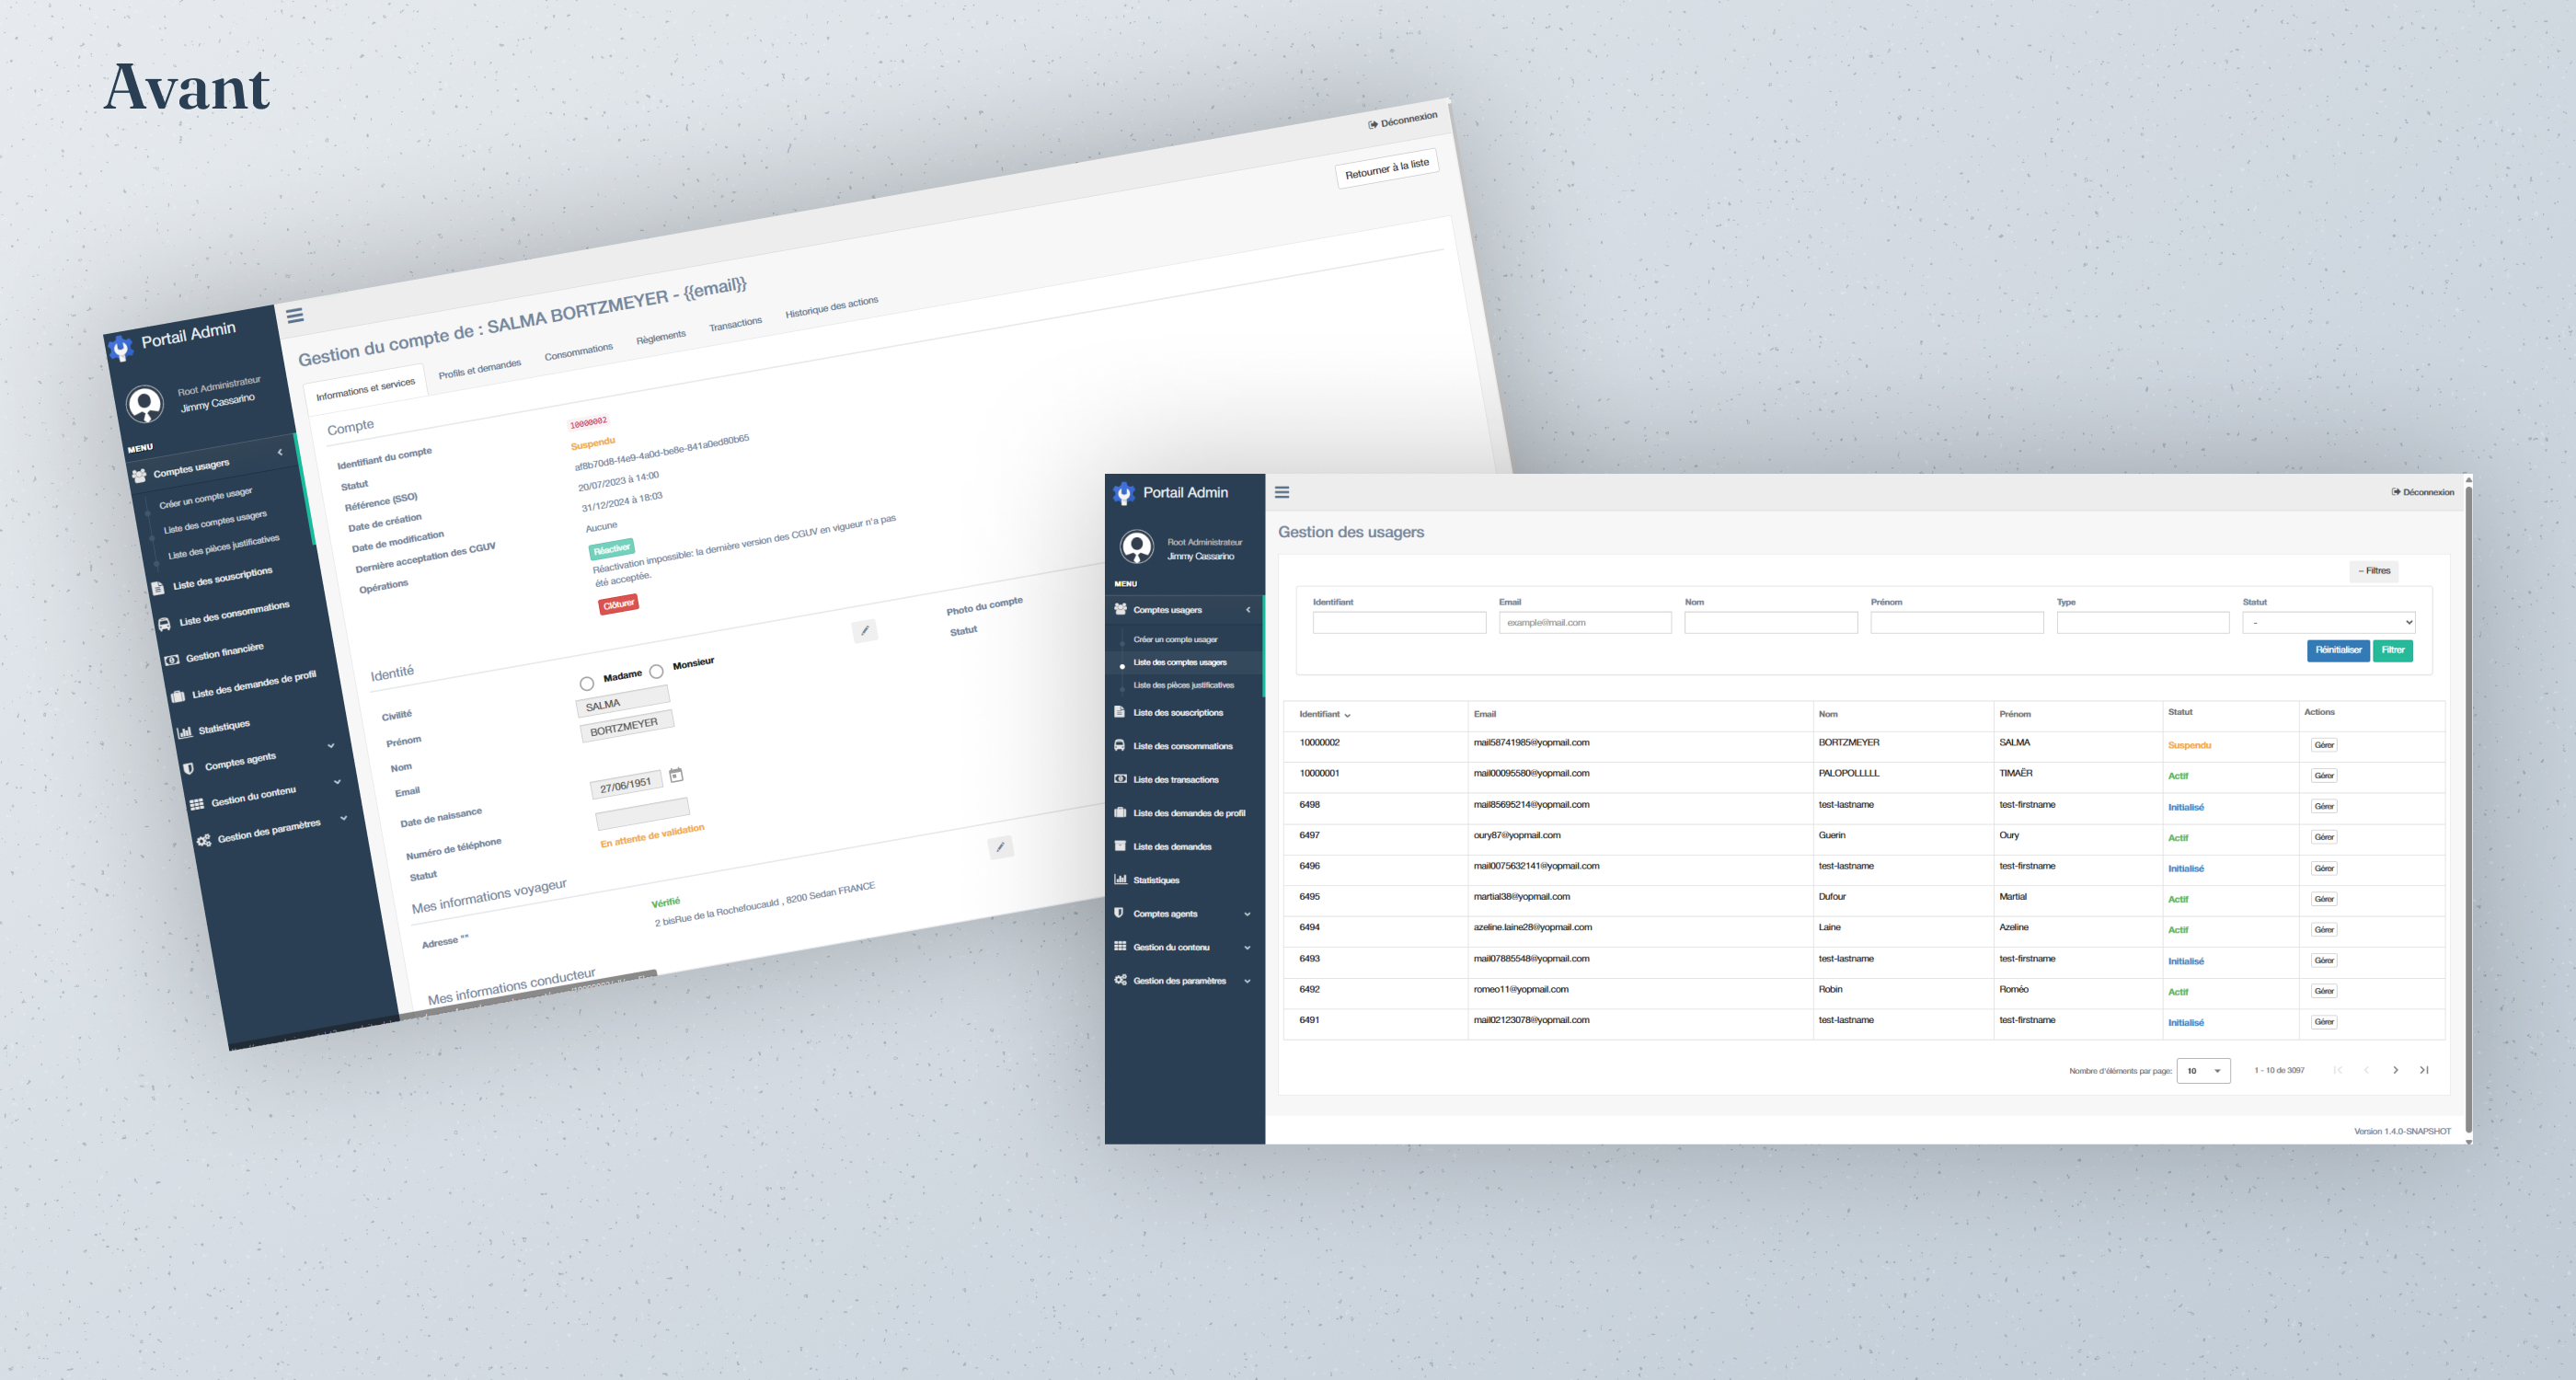
Task: Click Gérer for user 6491
Action: 2324,1022
